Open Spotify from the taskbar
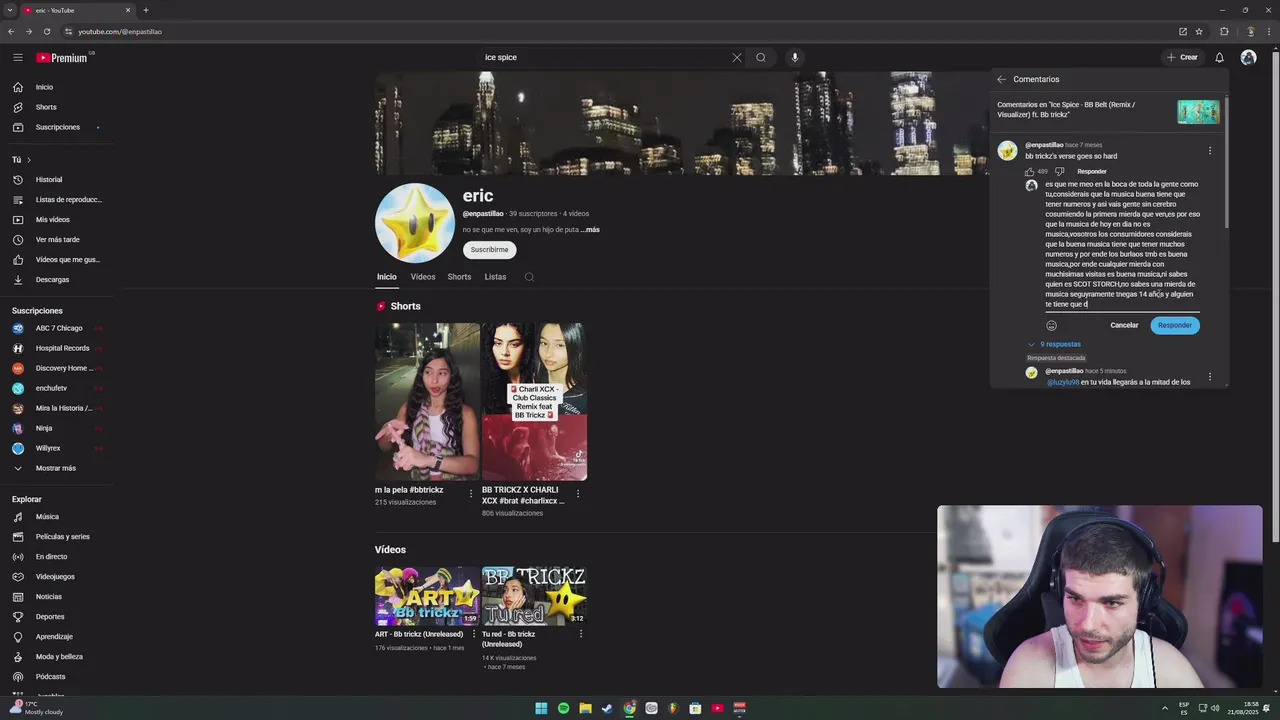This screenshot has height=720, width=1280. pos(563,708)
